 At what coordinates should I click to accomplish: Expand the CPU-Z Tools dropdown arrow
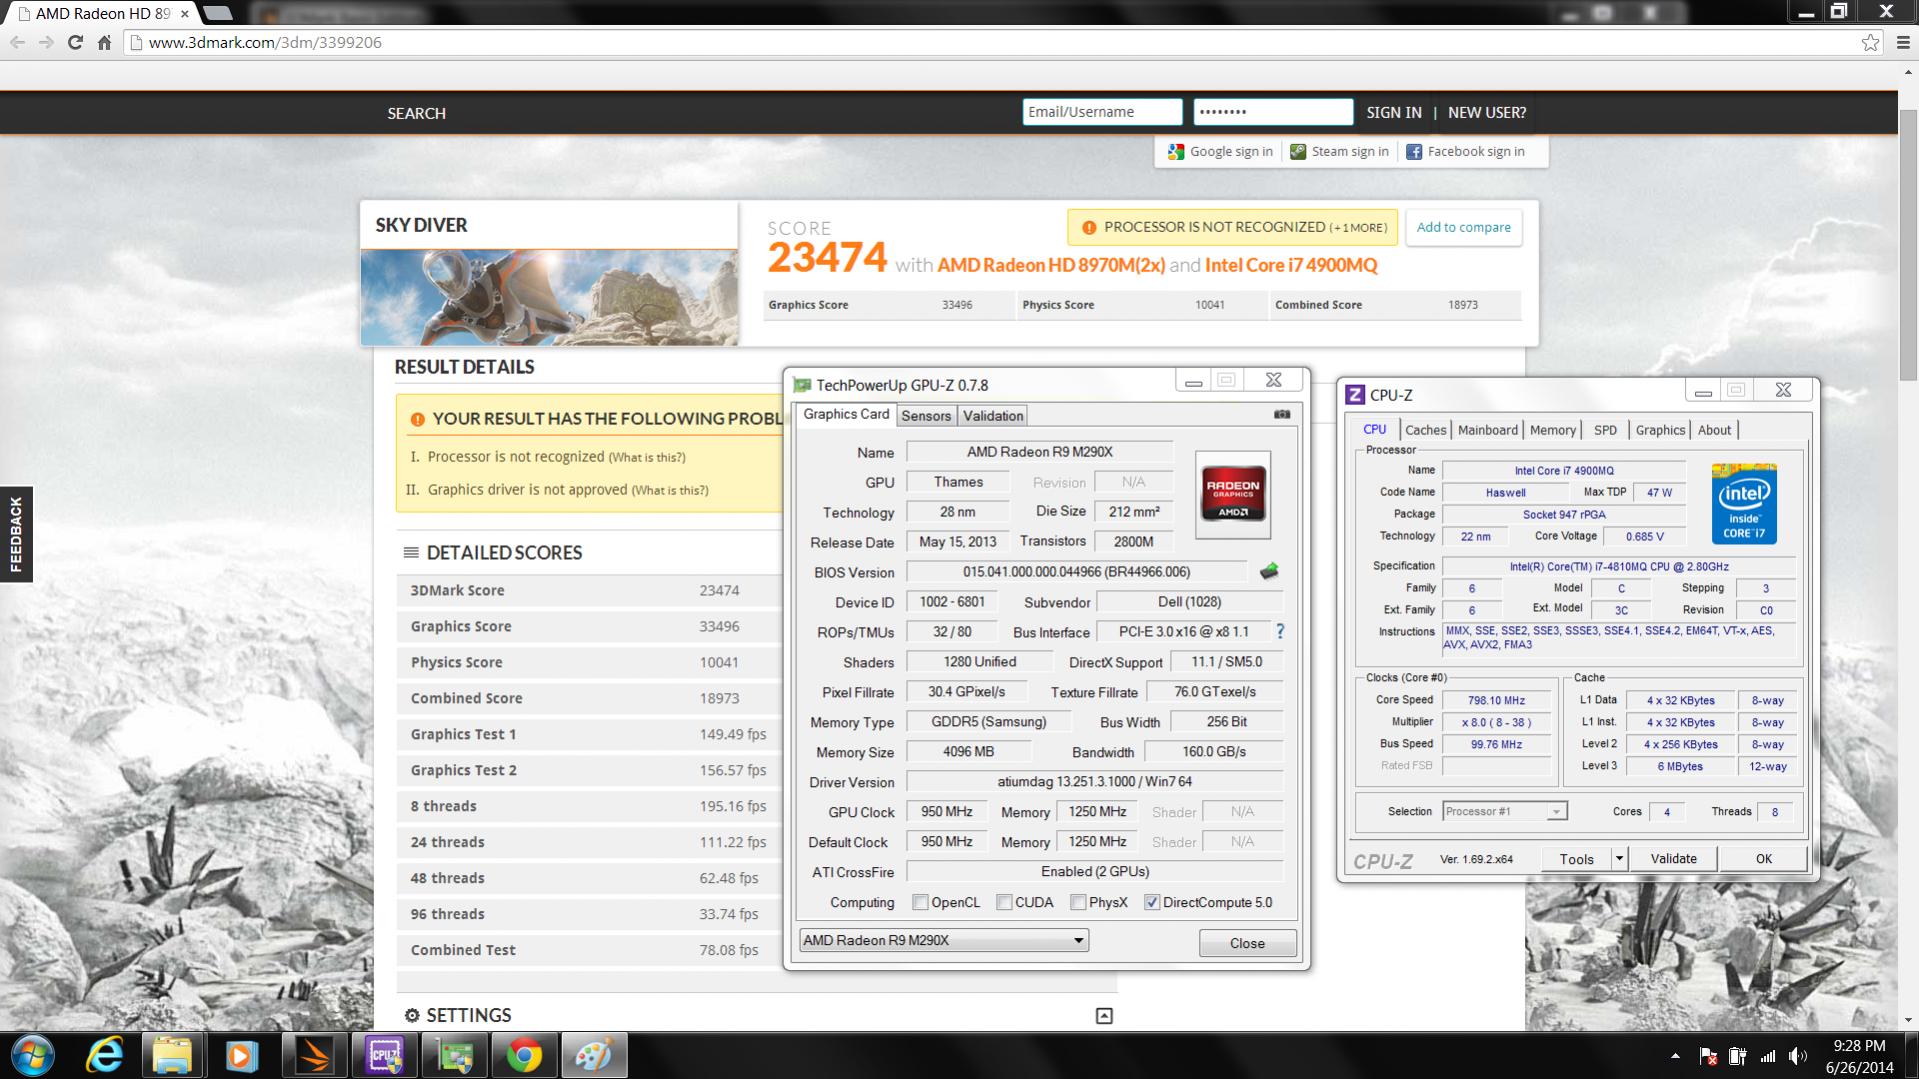click(1620, 858)
